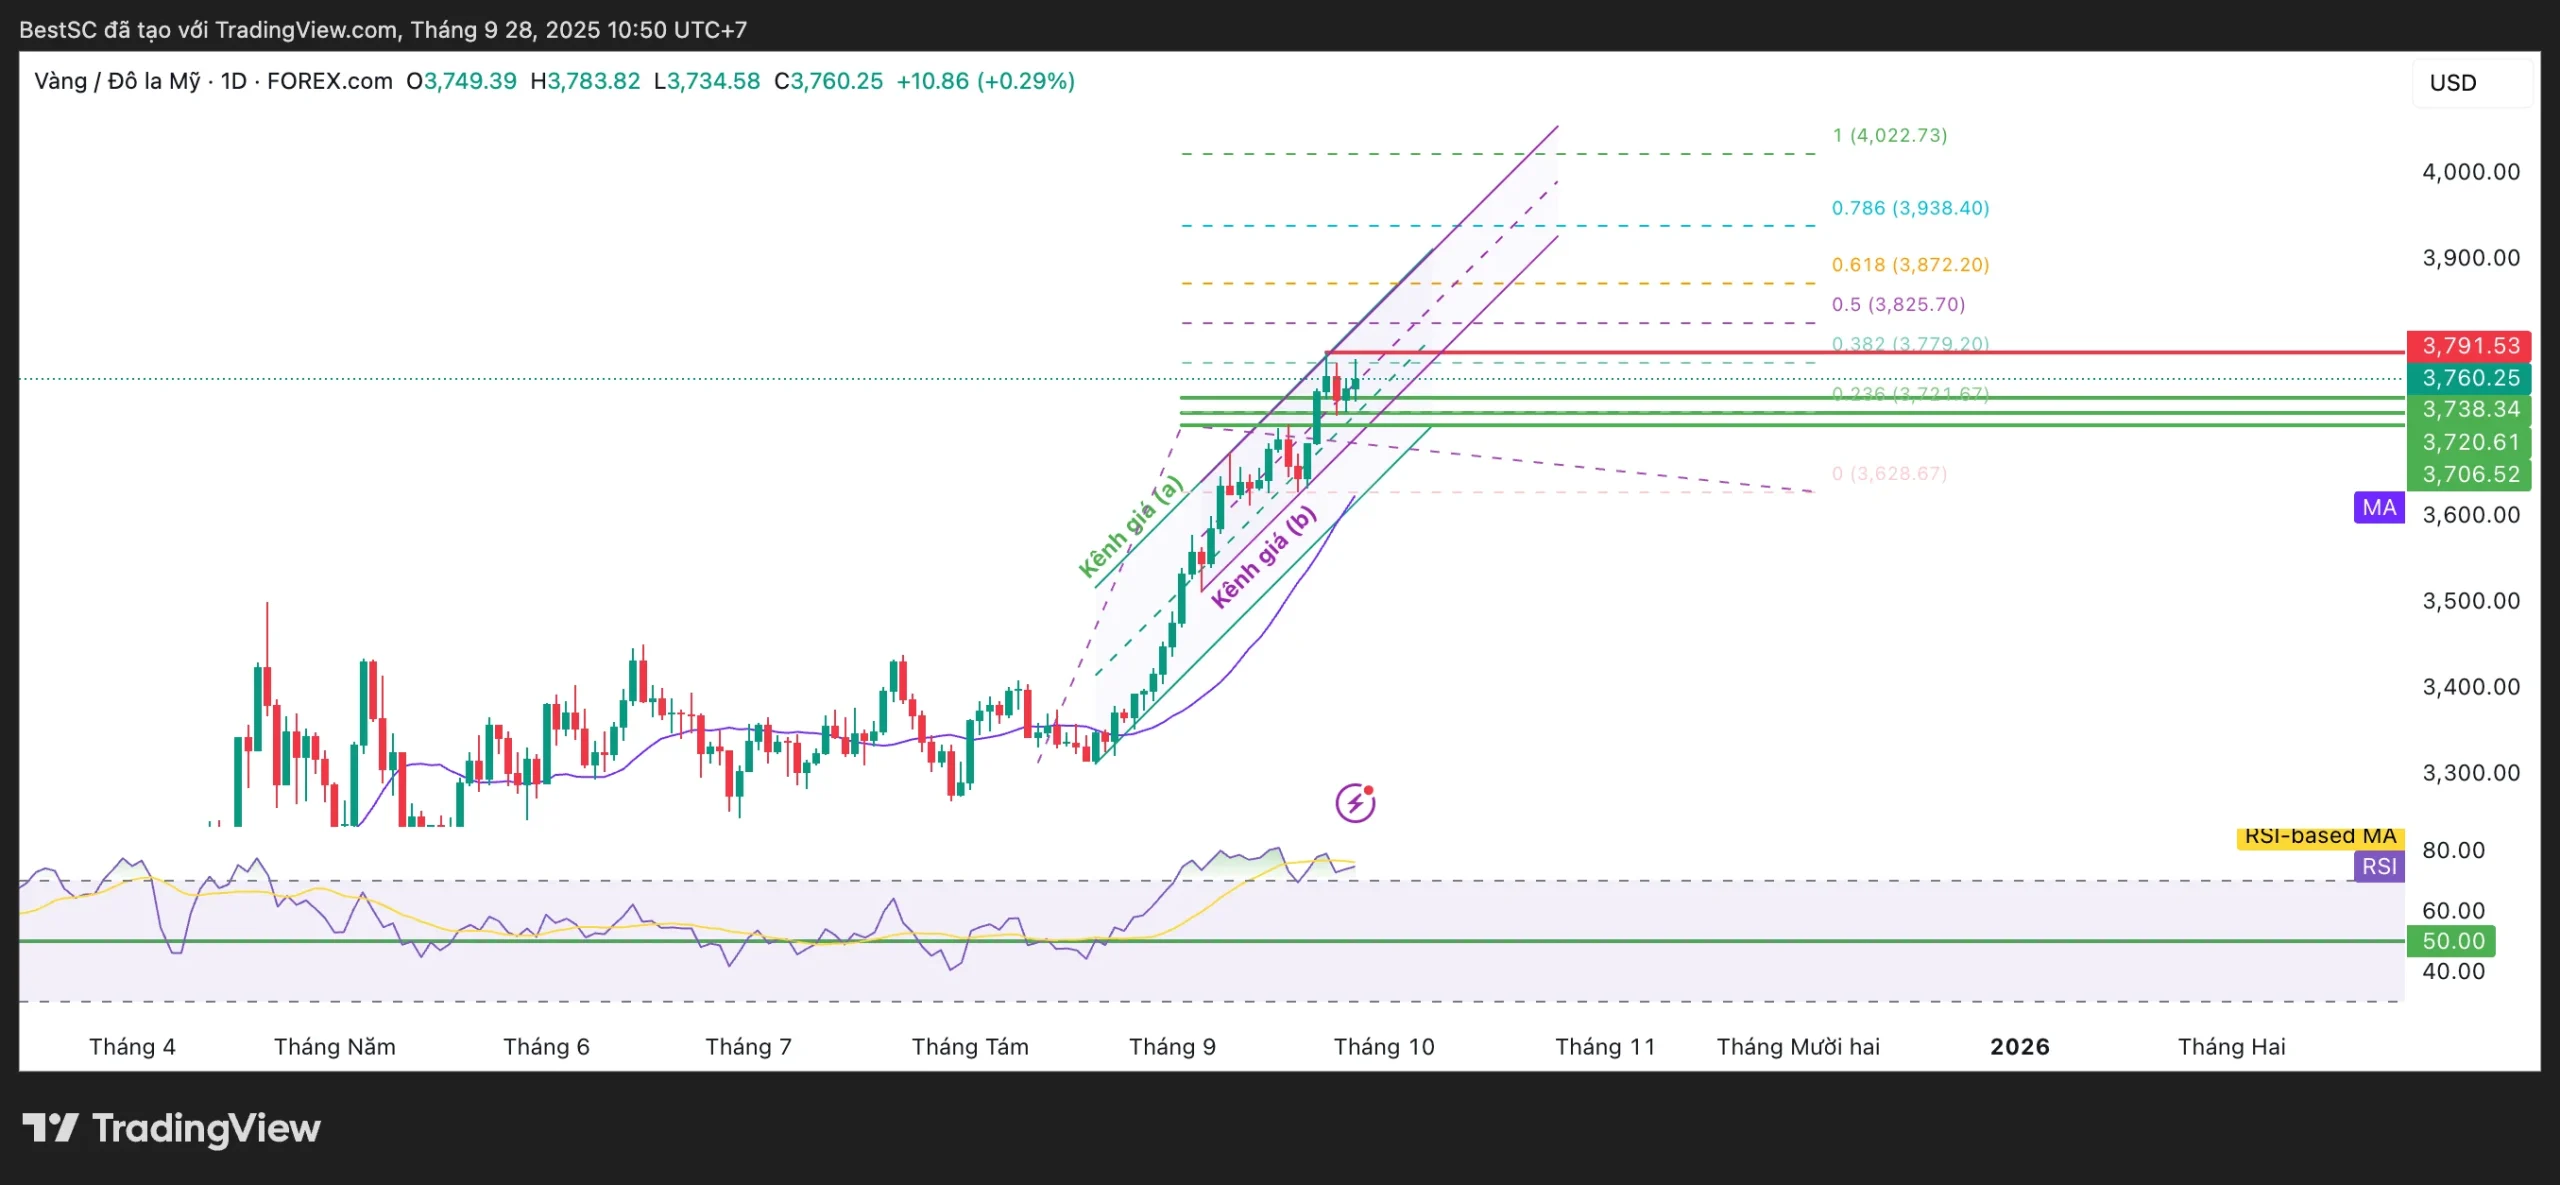Click the Tháng 10 label on time axis

click(1383, 1047)
